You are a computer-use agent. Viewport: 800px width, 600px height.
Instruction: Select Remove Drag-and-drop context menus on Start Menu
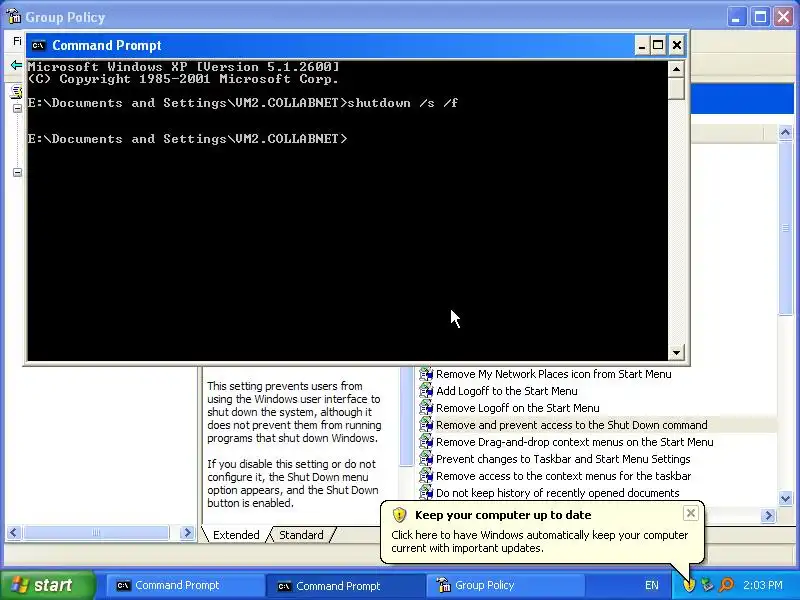coord(574,442)
